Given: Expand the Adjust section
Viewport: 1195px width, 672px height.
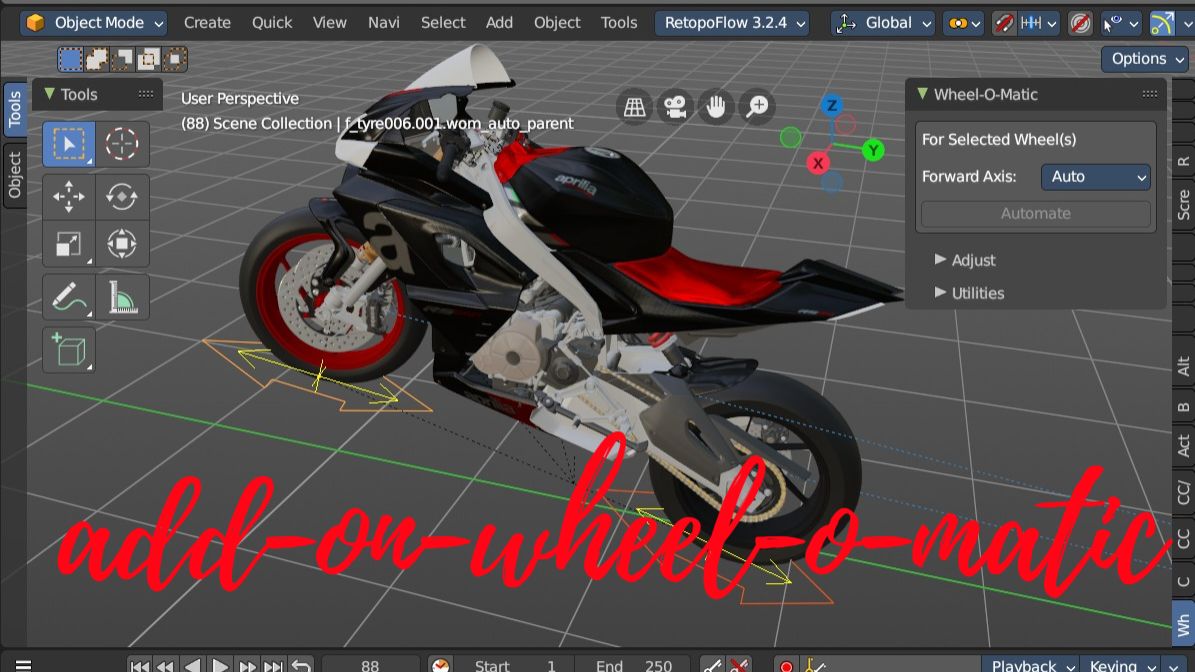Looking at the screenshot, I should pyautogui.click(x=965, y=260).
